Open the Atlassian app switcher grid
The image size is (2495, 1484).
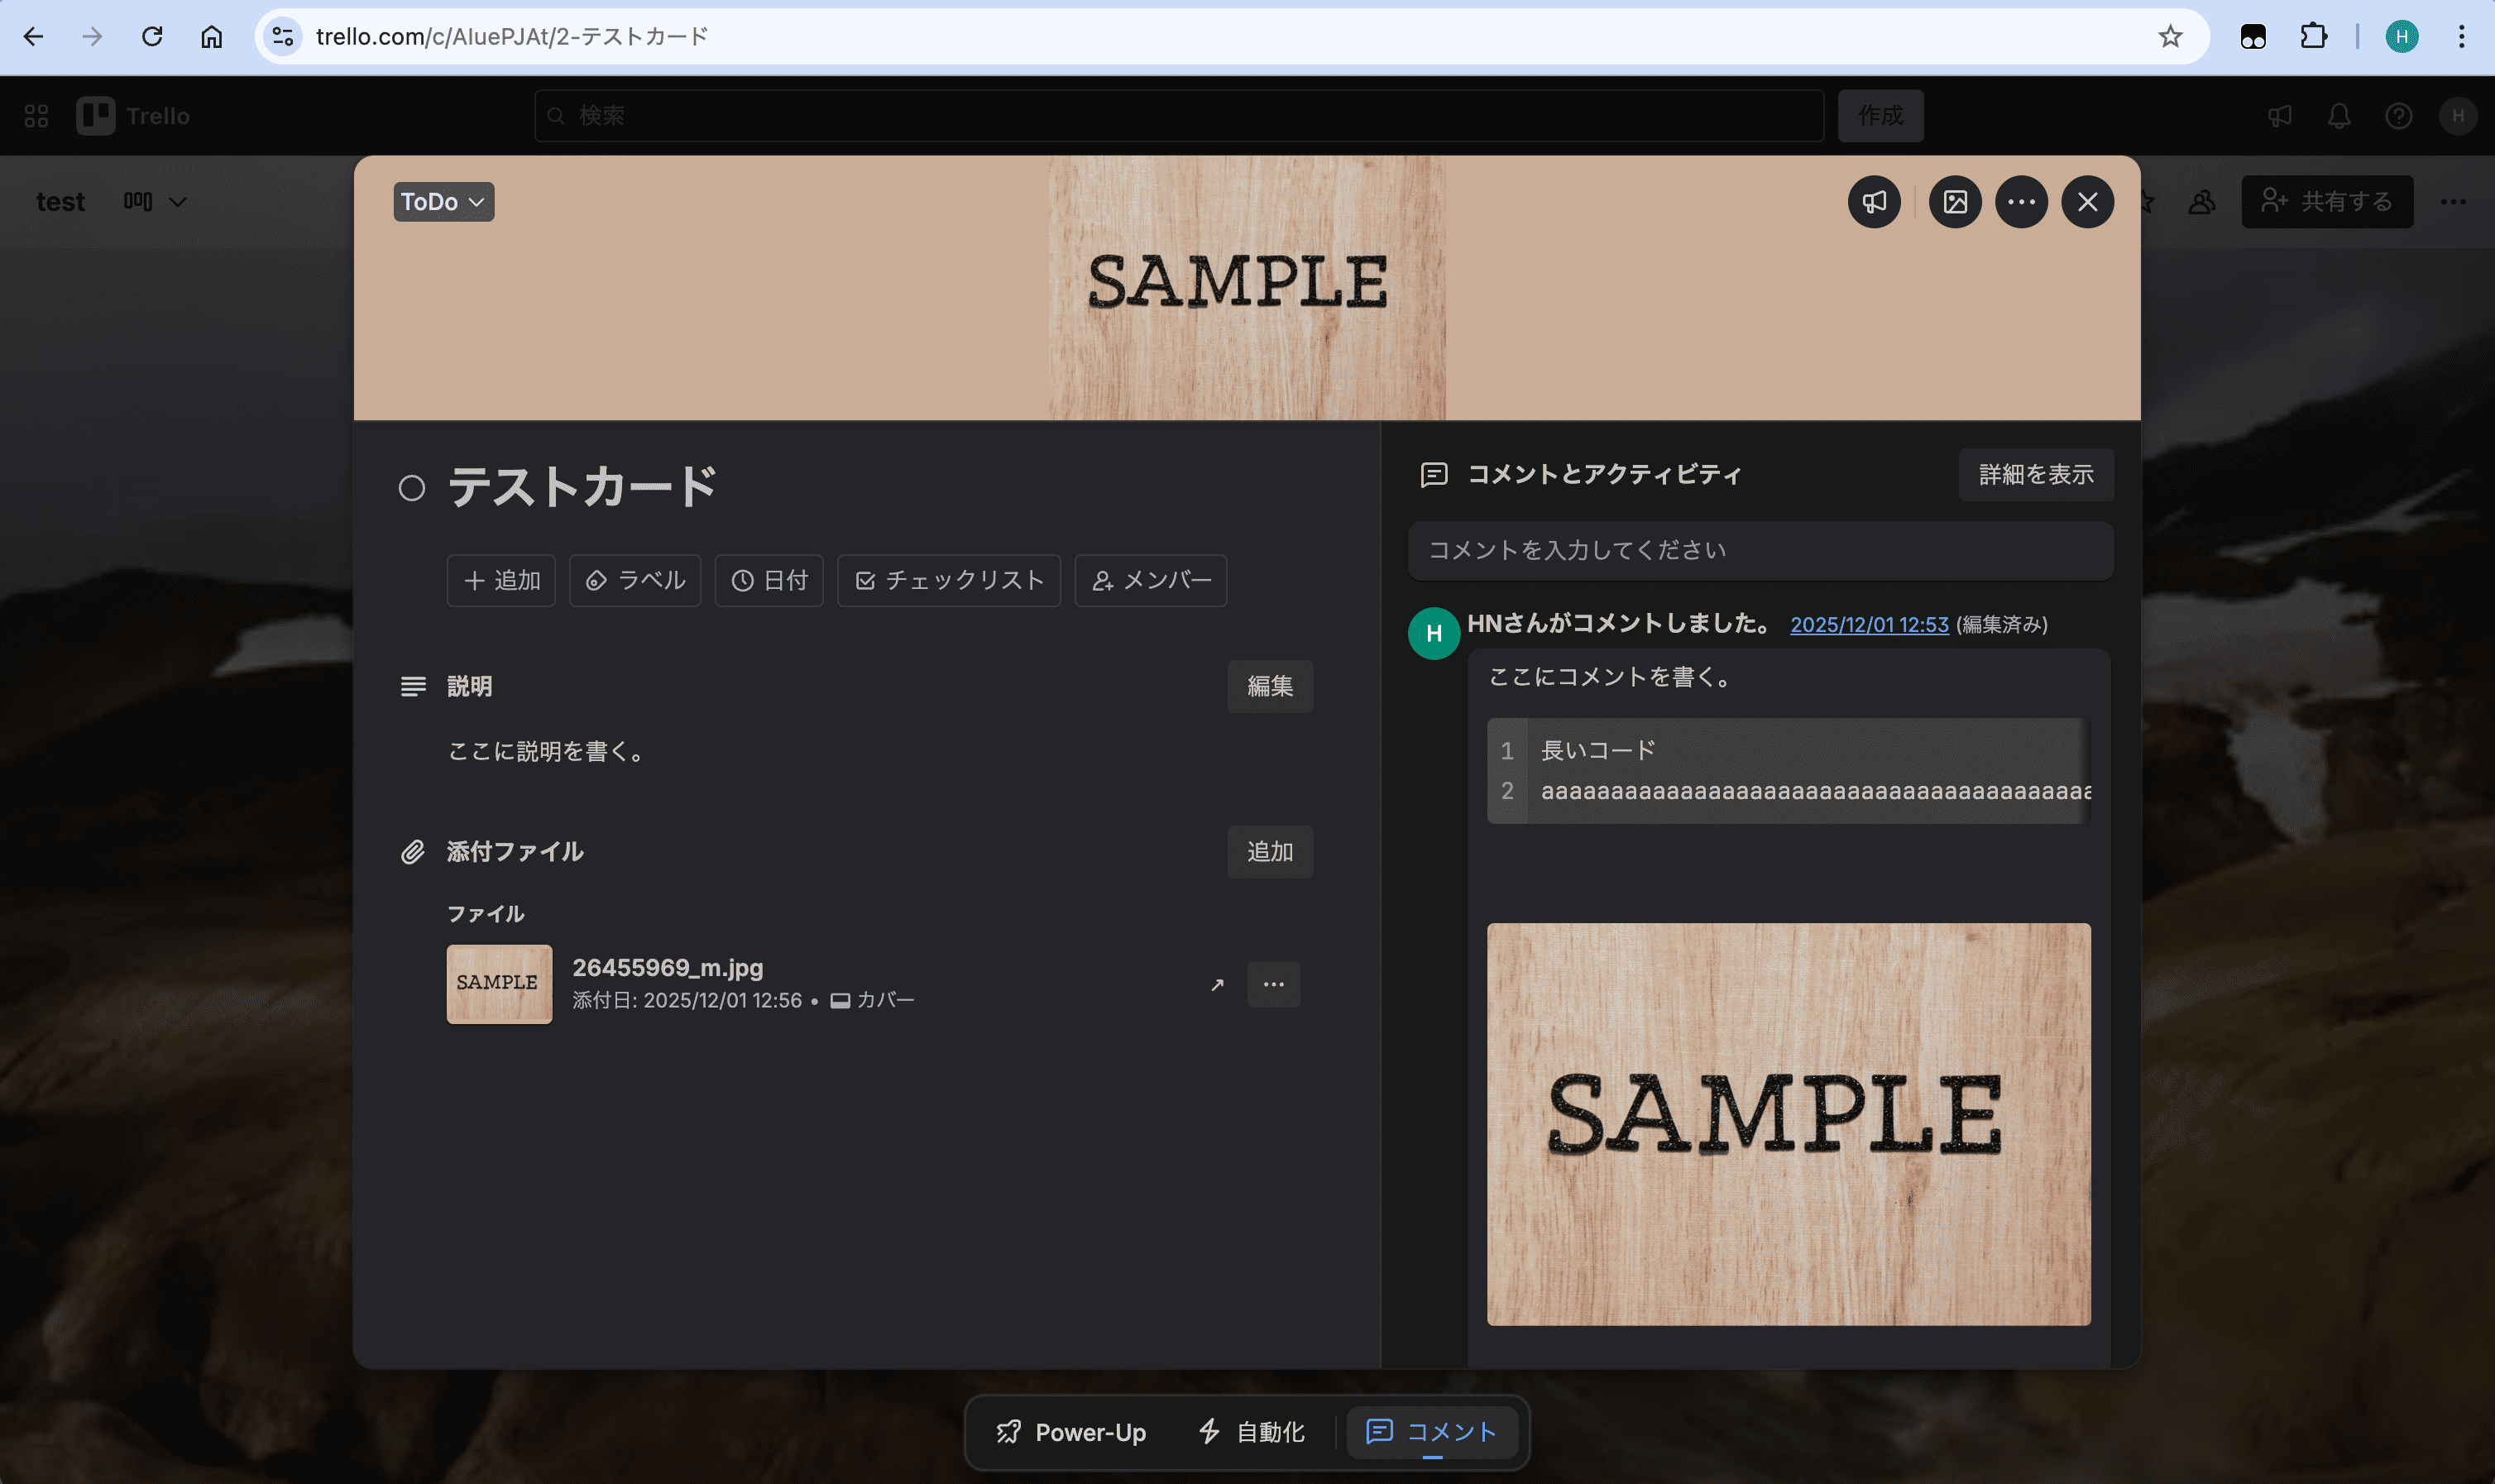point(36,115)
